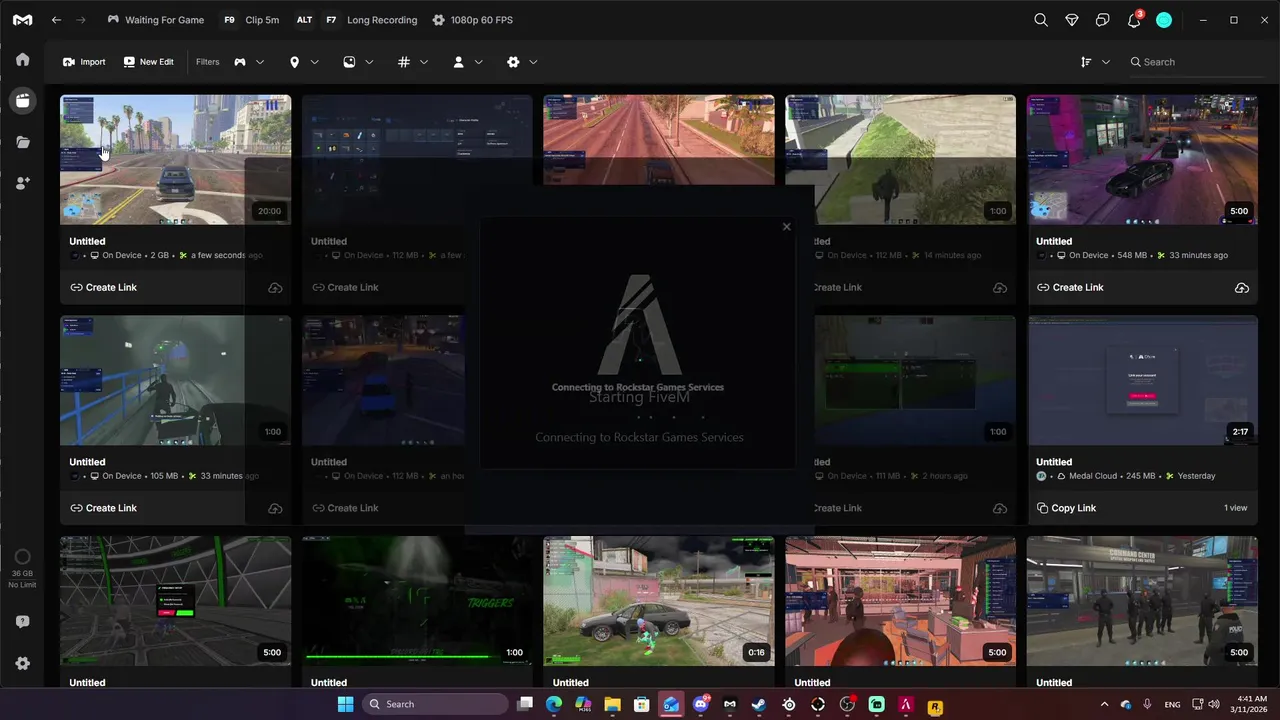
Task: Click the Waiting For Game status
Action: pos(155,20)
